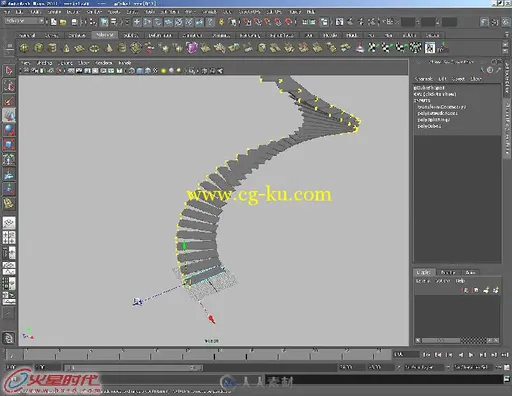Open the Create UVs menu

249,12
